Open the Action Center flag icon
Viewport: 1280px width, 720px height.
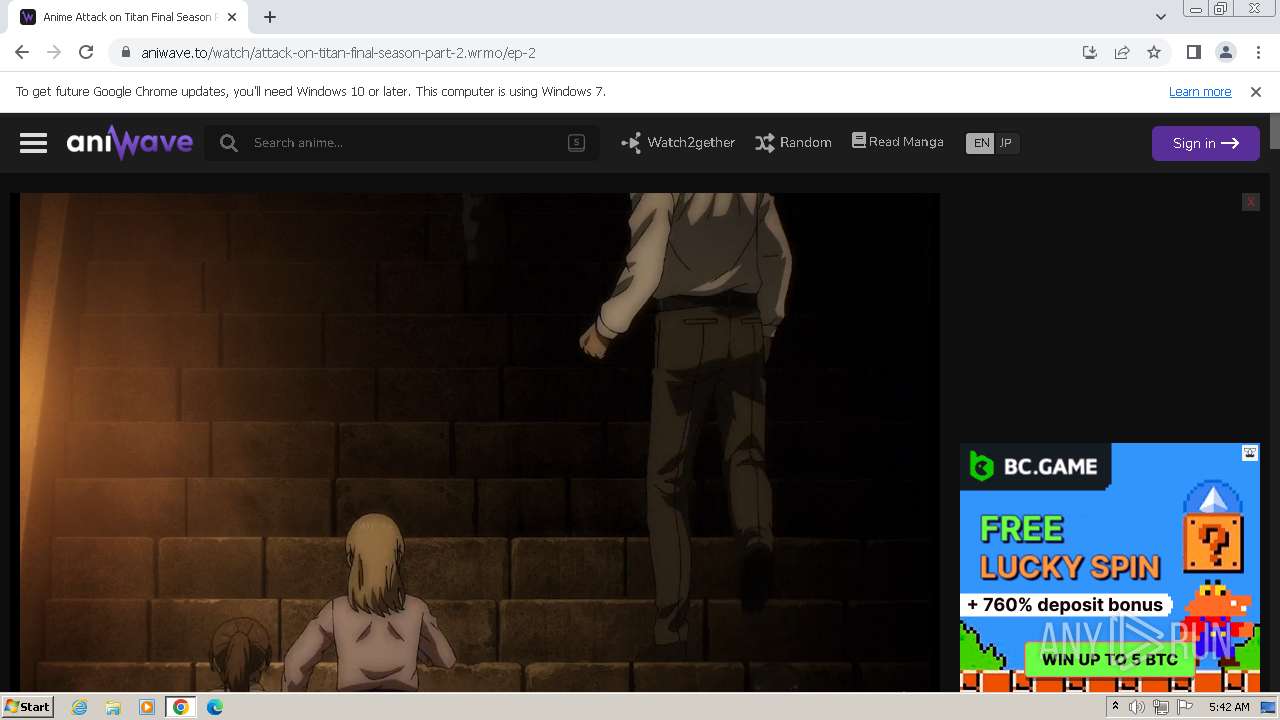tap(1185, 707)
